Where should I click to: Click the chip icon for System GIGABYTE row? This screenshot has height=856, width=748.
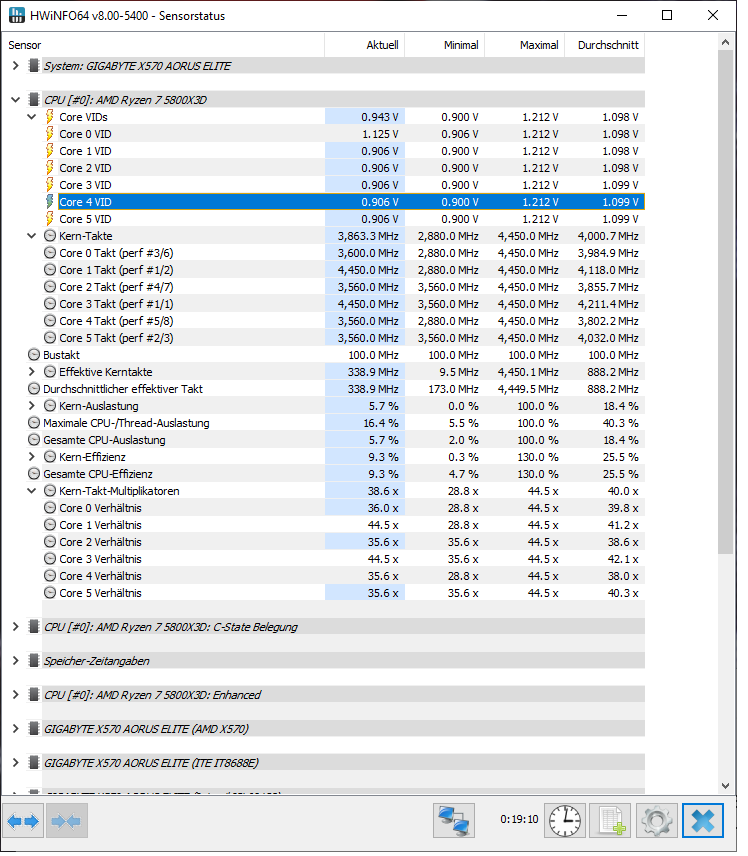pyautogui.click(x=34, y=67)
